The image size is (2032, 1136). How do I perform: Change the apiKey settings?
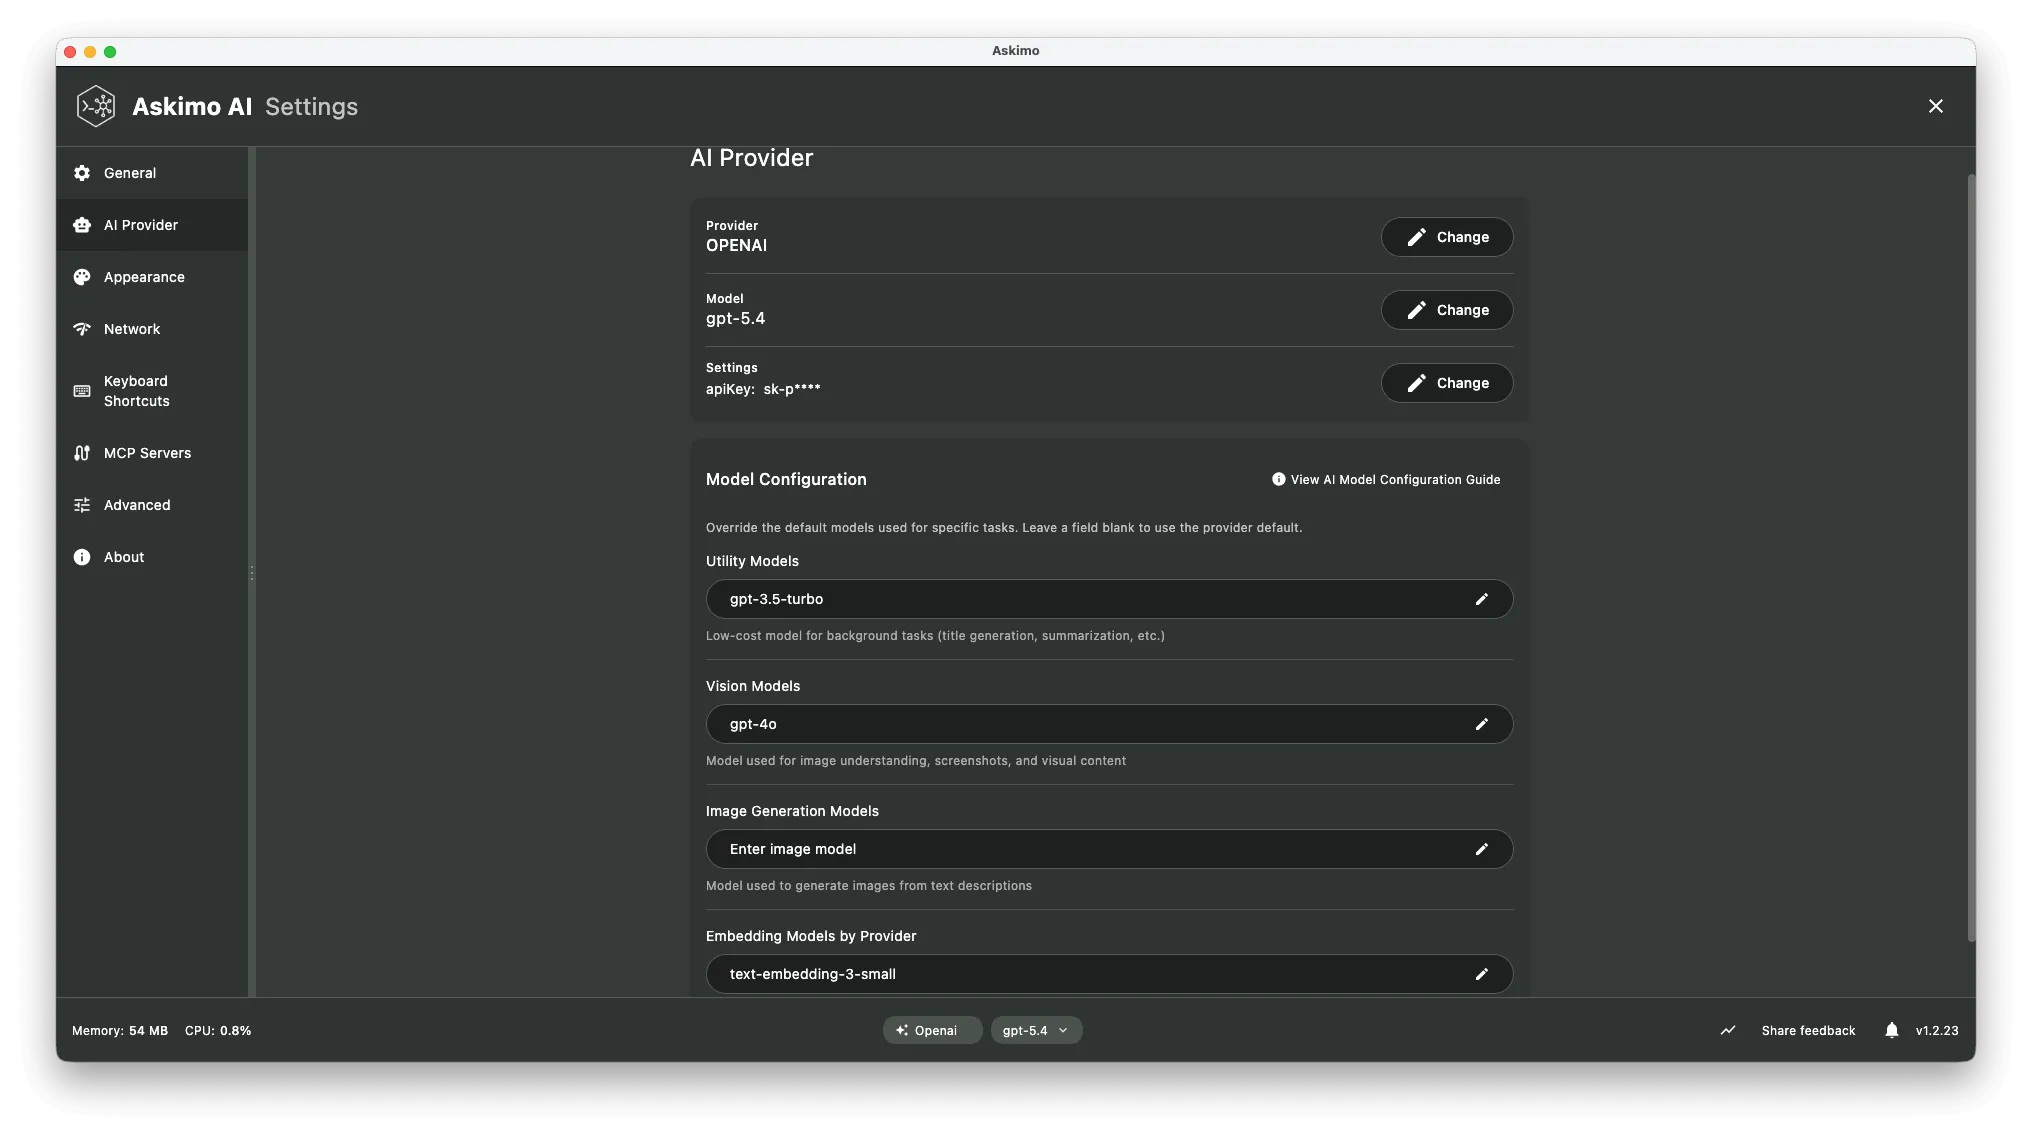pyautogui.click(x=1447, y=383)
